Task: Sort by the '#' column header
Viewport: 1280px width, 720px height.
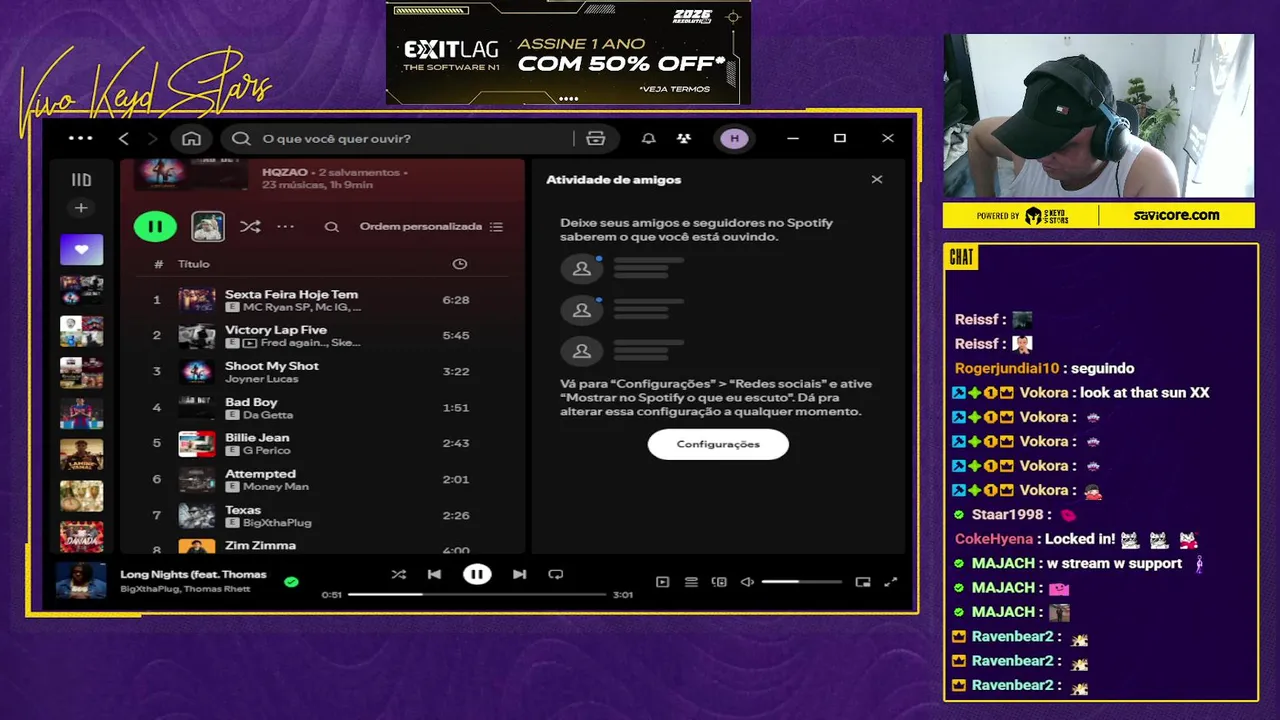Action: [158, 264]
